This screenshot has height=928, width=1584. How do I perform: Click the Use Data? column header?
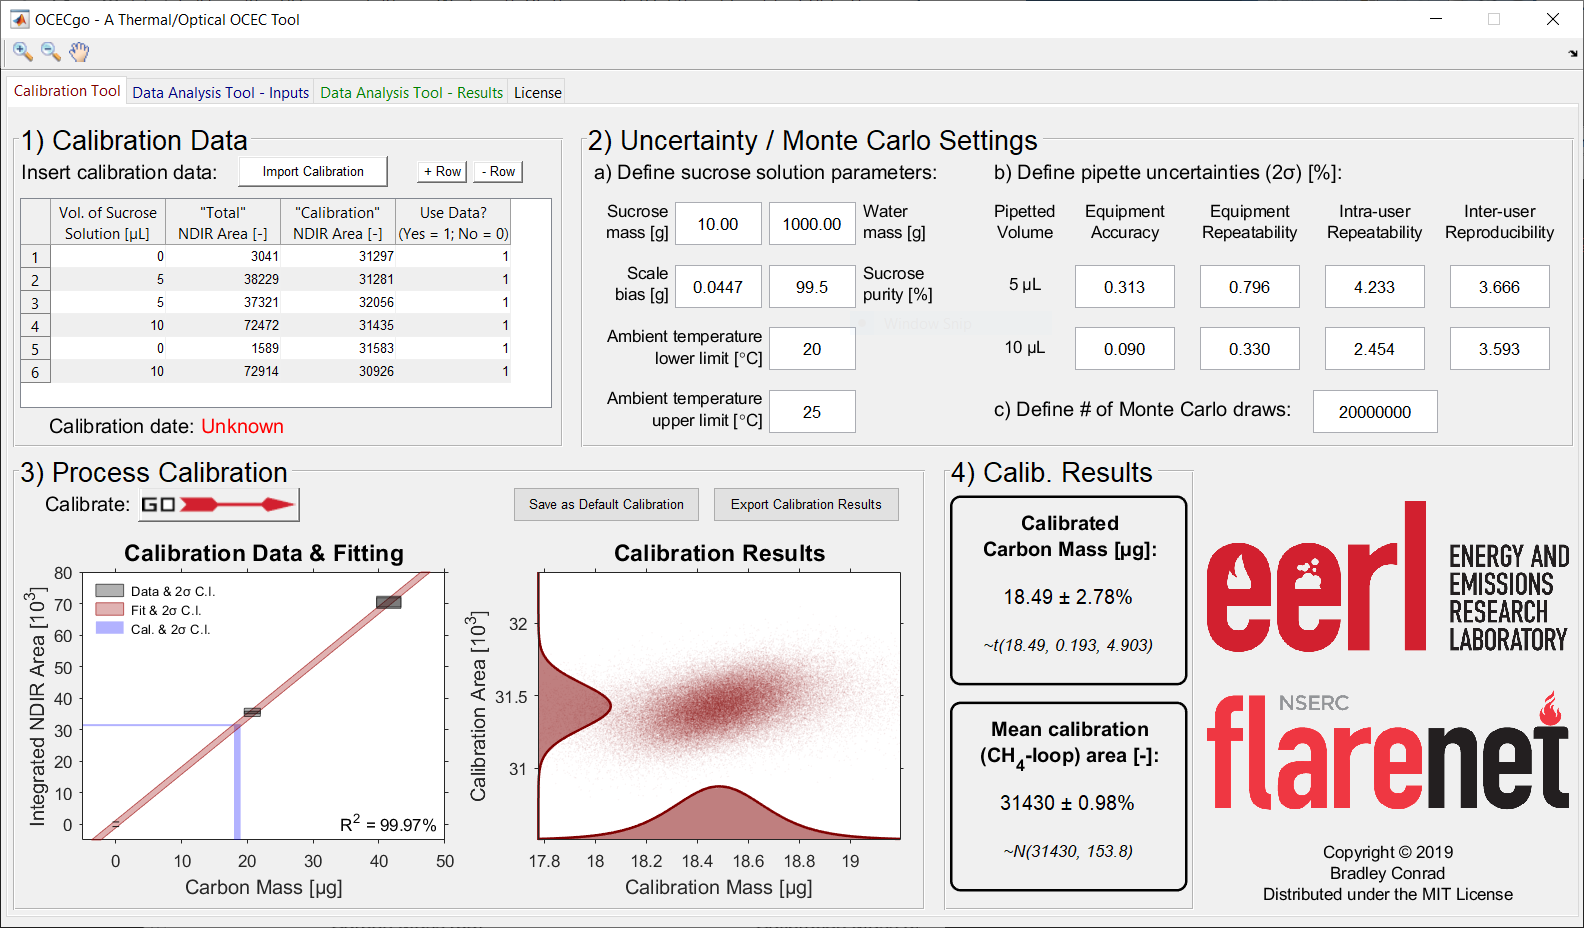click(453, 223)
